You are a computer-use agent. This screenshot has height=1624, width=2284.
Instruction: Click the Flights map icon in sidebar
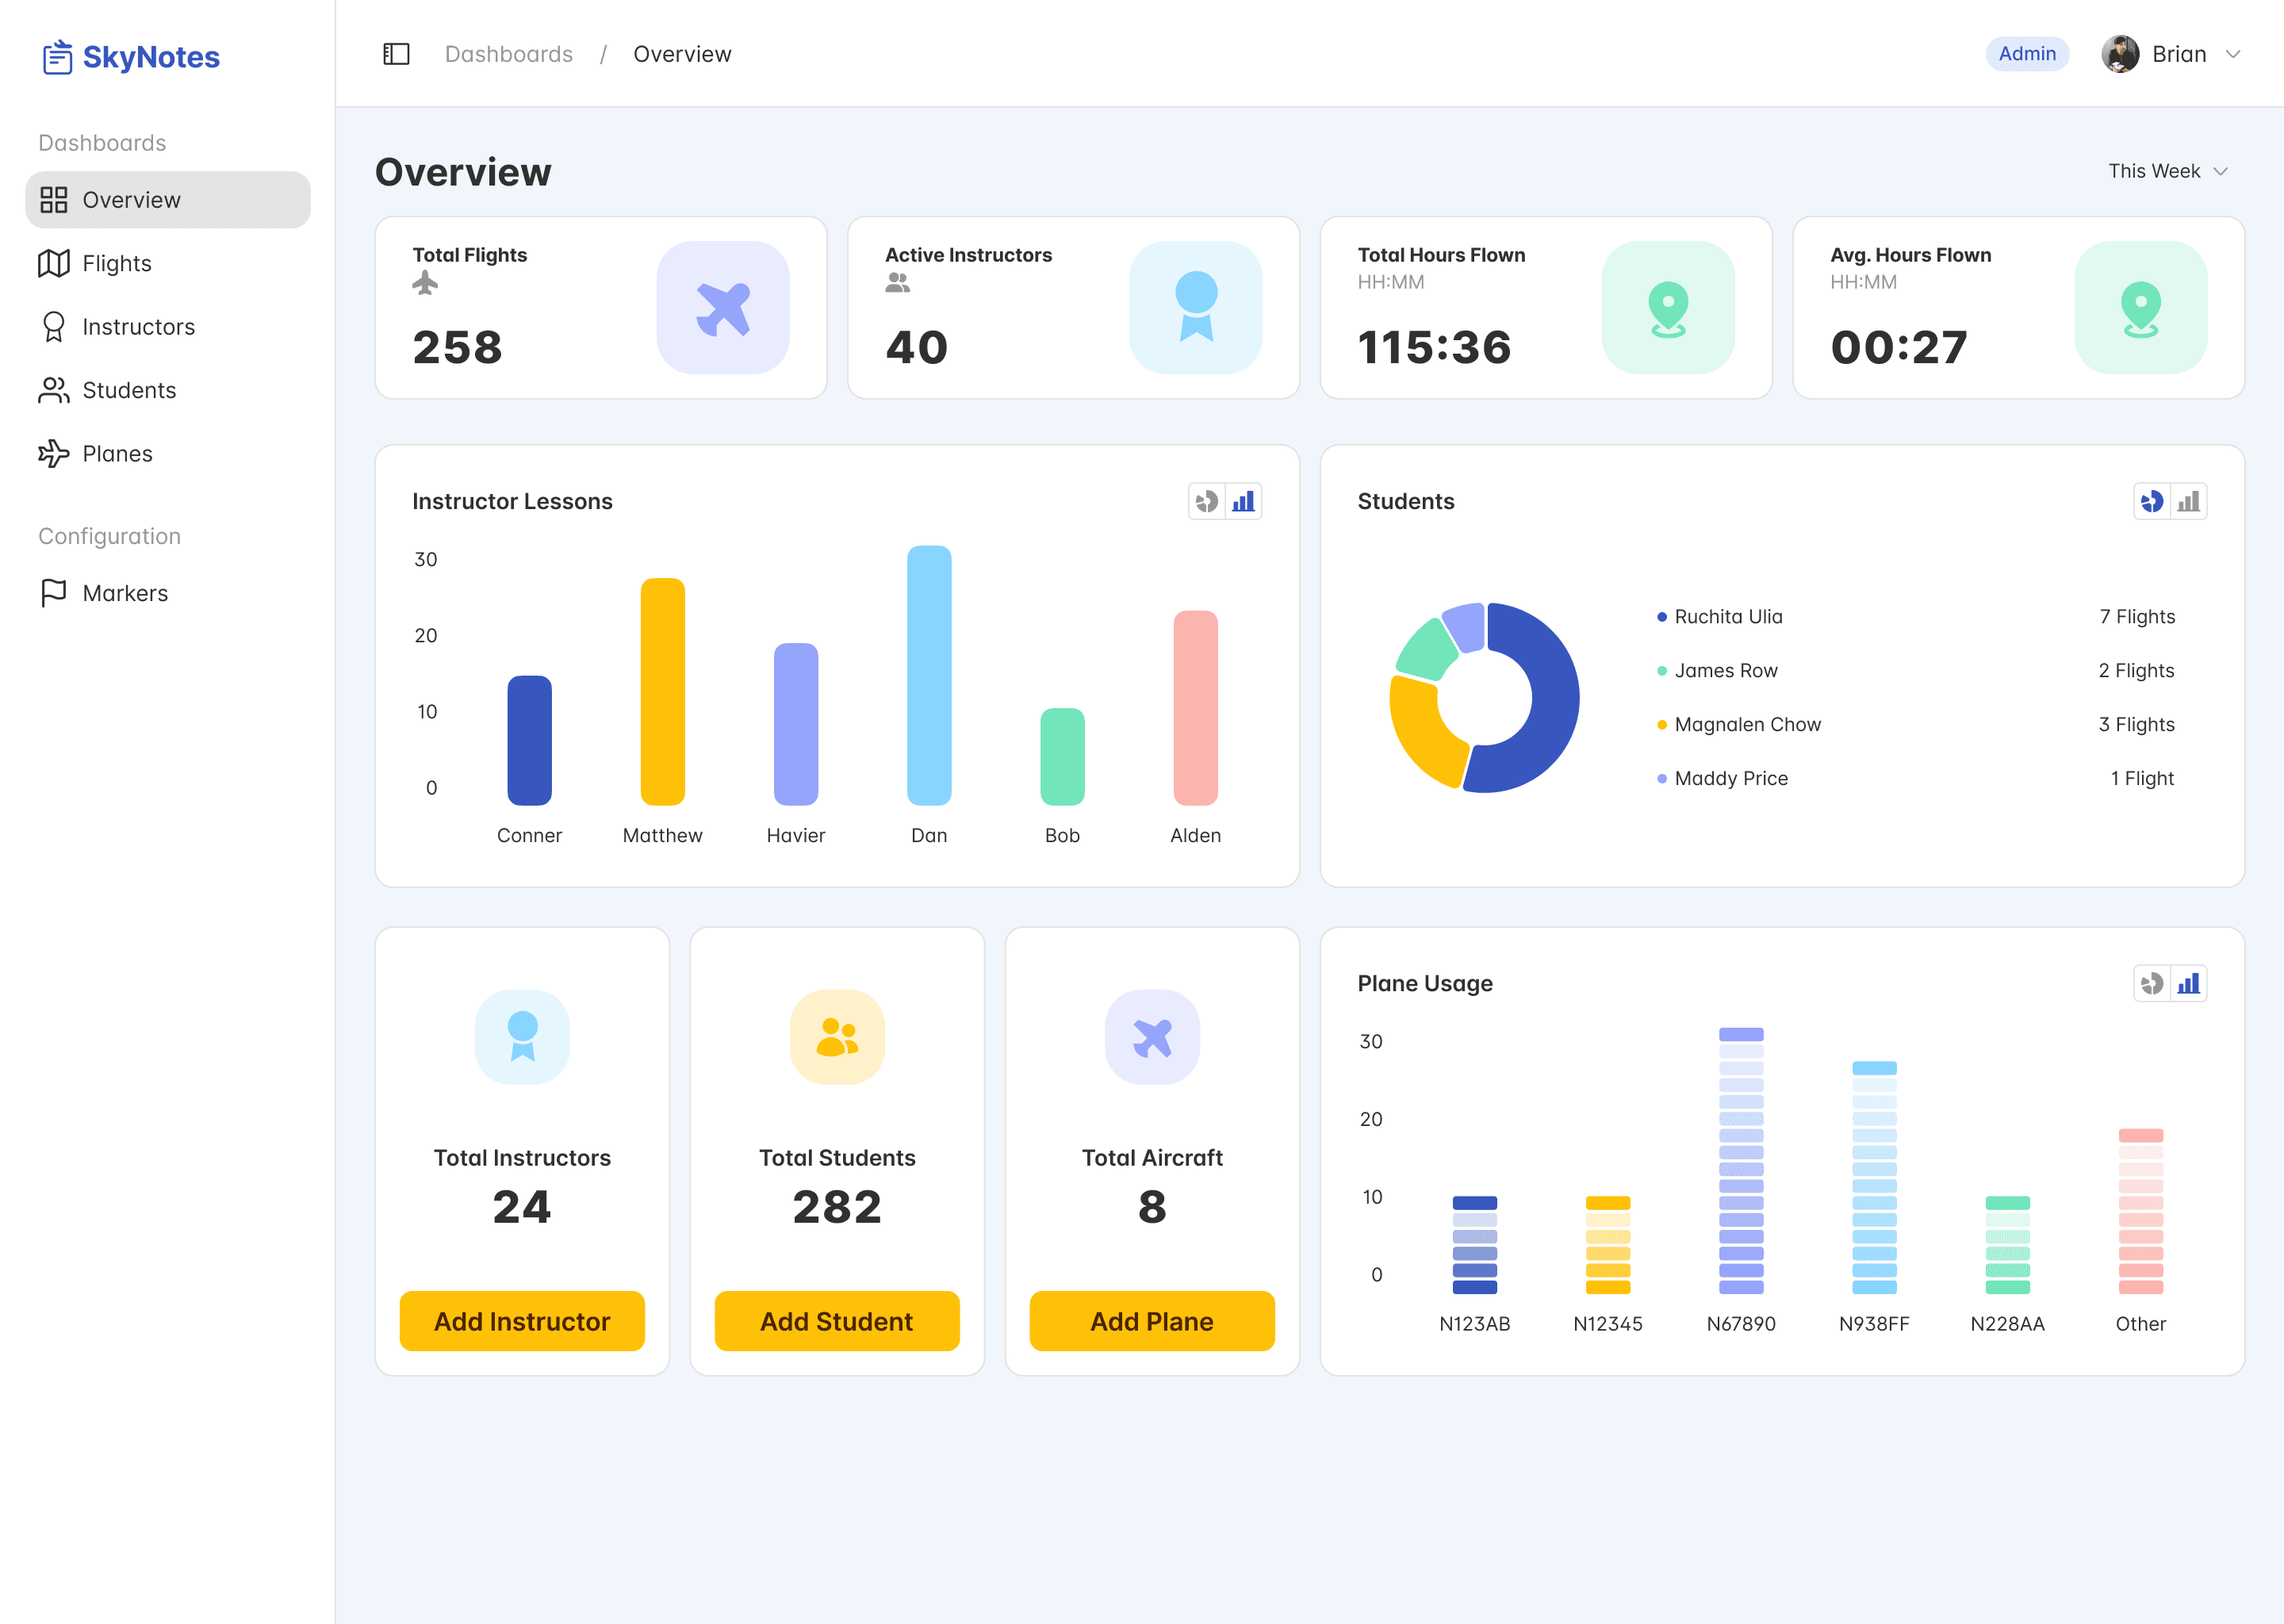click(x=54, y=263)
